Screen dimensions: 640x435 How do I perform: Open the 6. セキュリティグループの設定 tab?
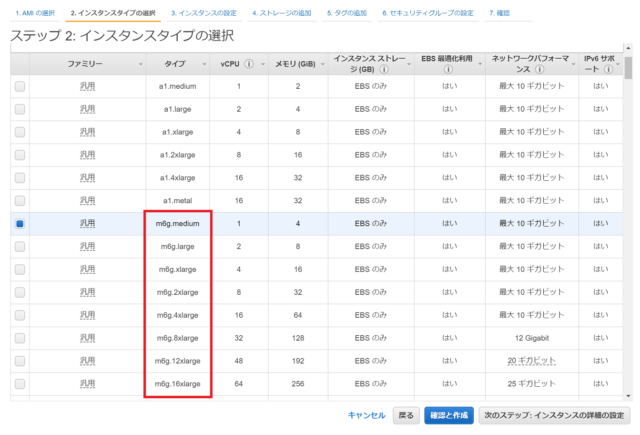427,14
